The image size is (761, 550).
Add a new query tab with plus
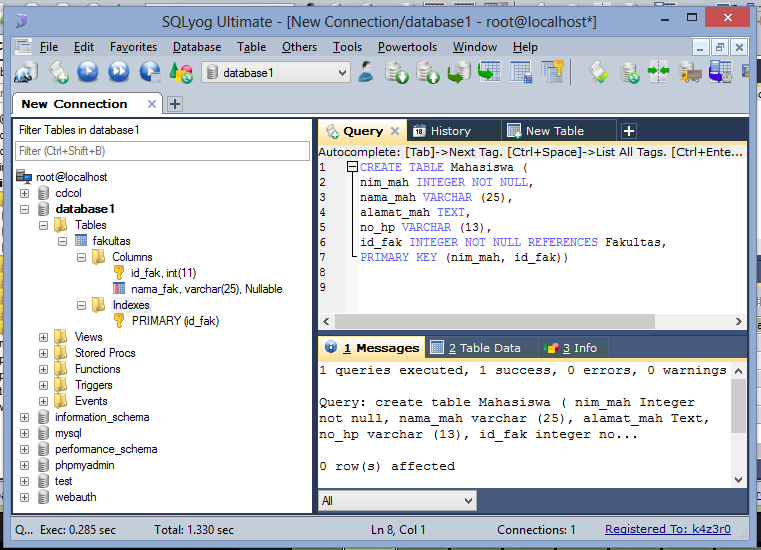pyautogui.click(x=629, y=131)
